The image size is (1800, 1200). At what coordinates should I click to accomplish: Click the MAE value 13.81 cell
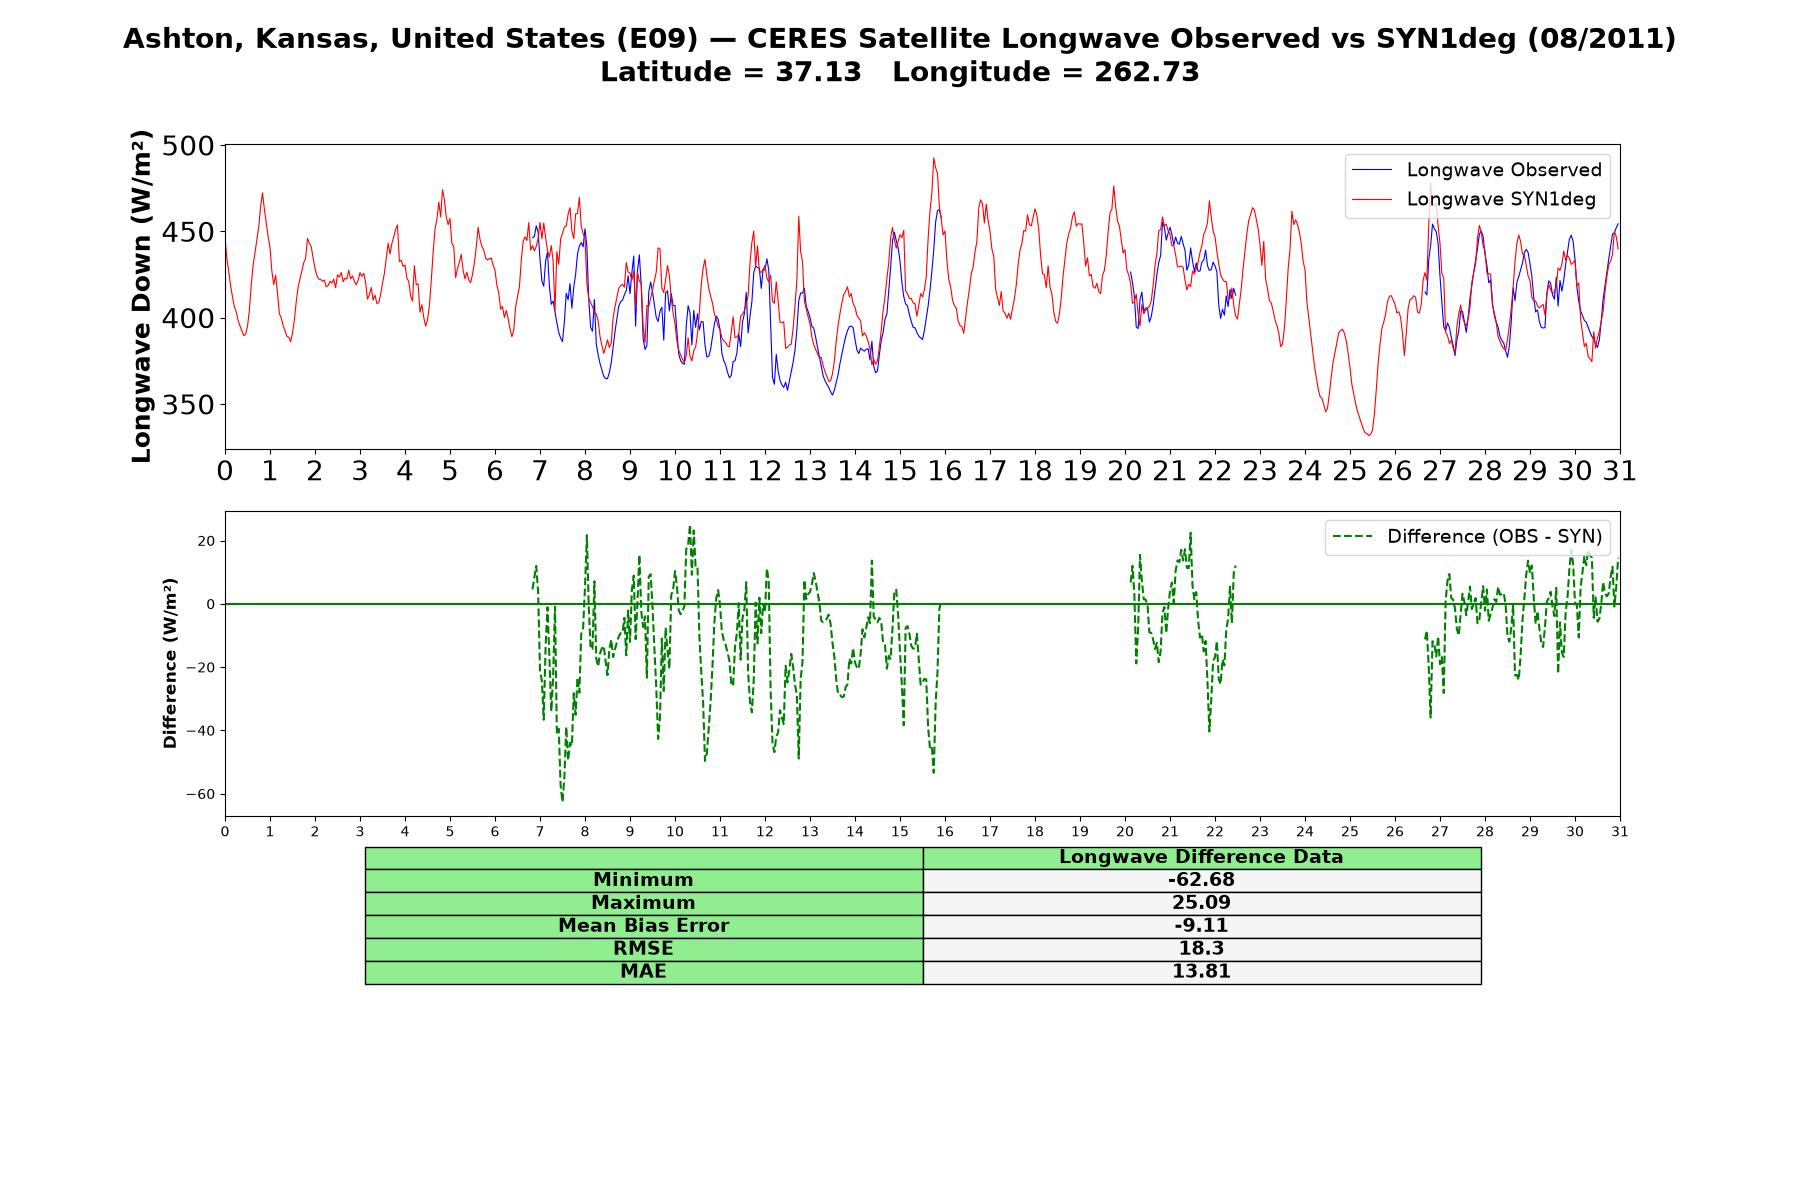[x=1202, y=972]
